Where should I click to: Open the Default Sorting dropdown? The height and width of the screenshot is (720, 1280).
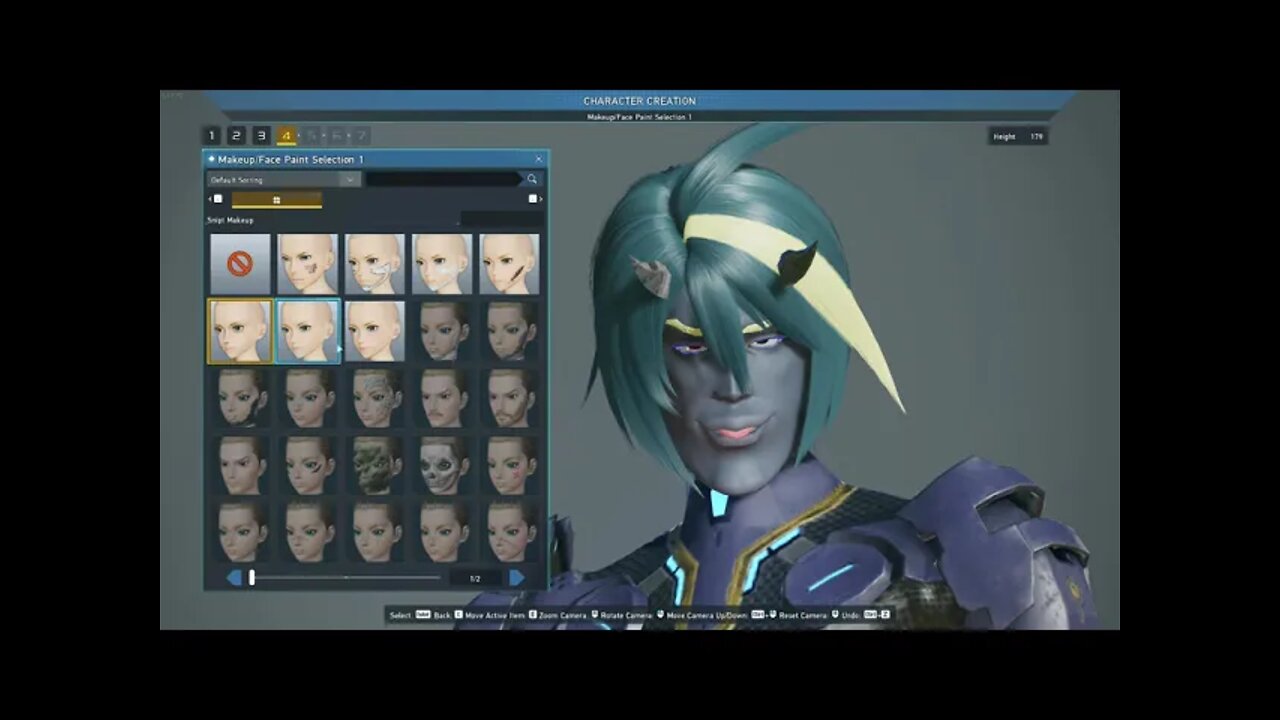click(283, 180)
